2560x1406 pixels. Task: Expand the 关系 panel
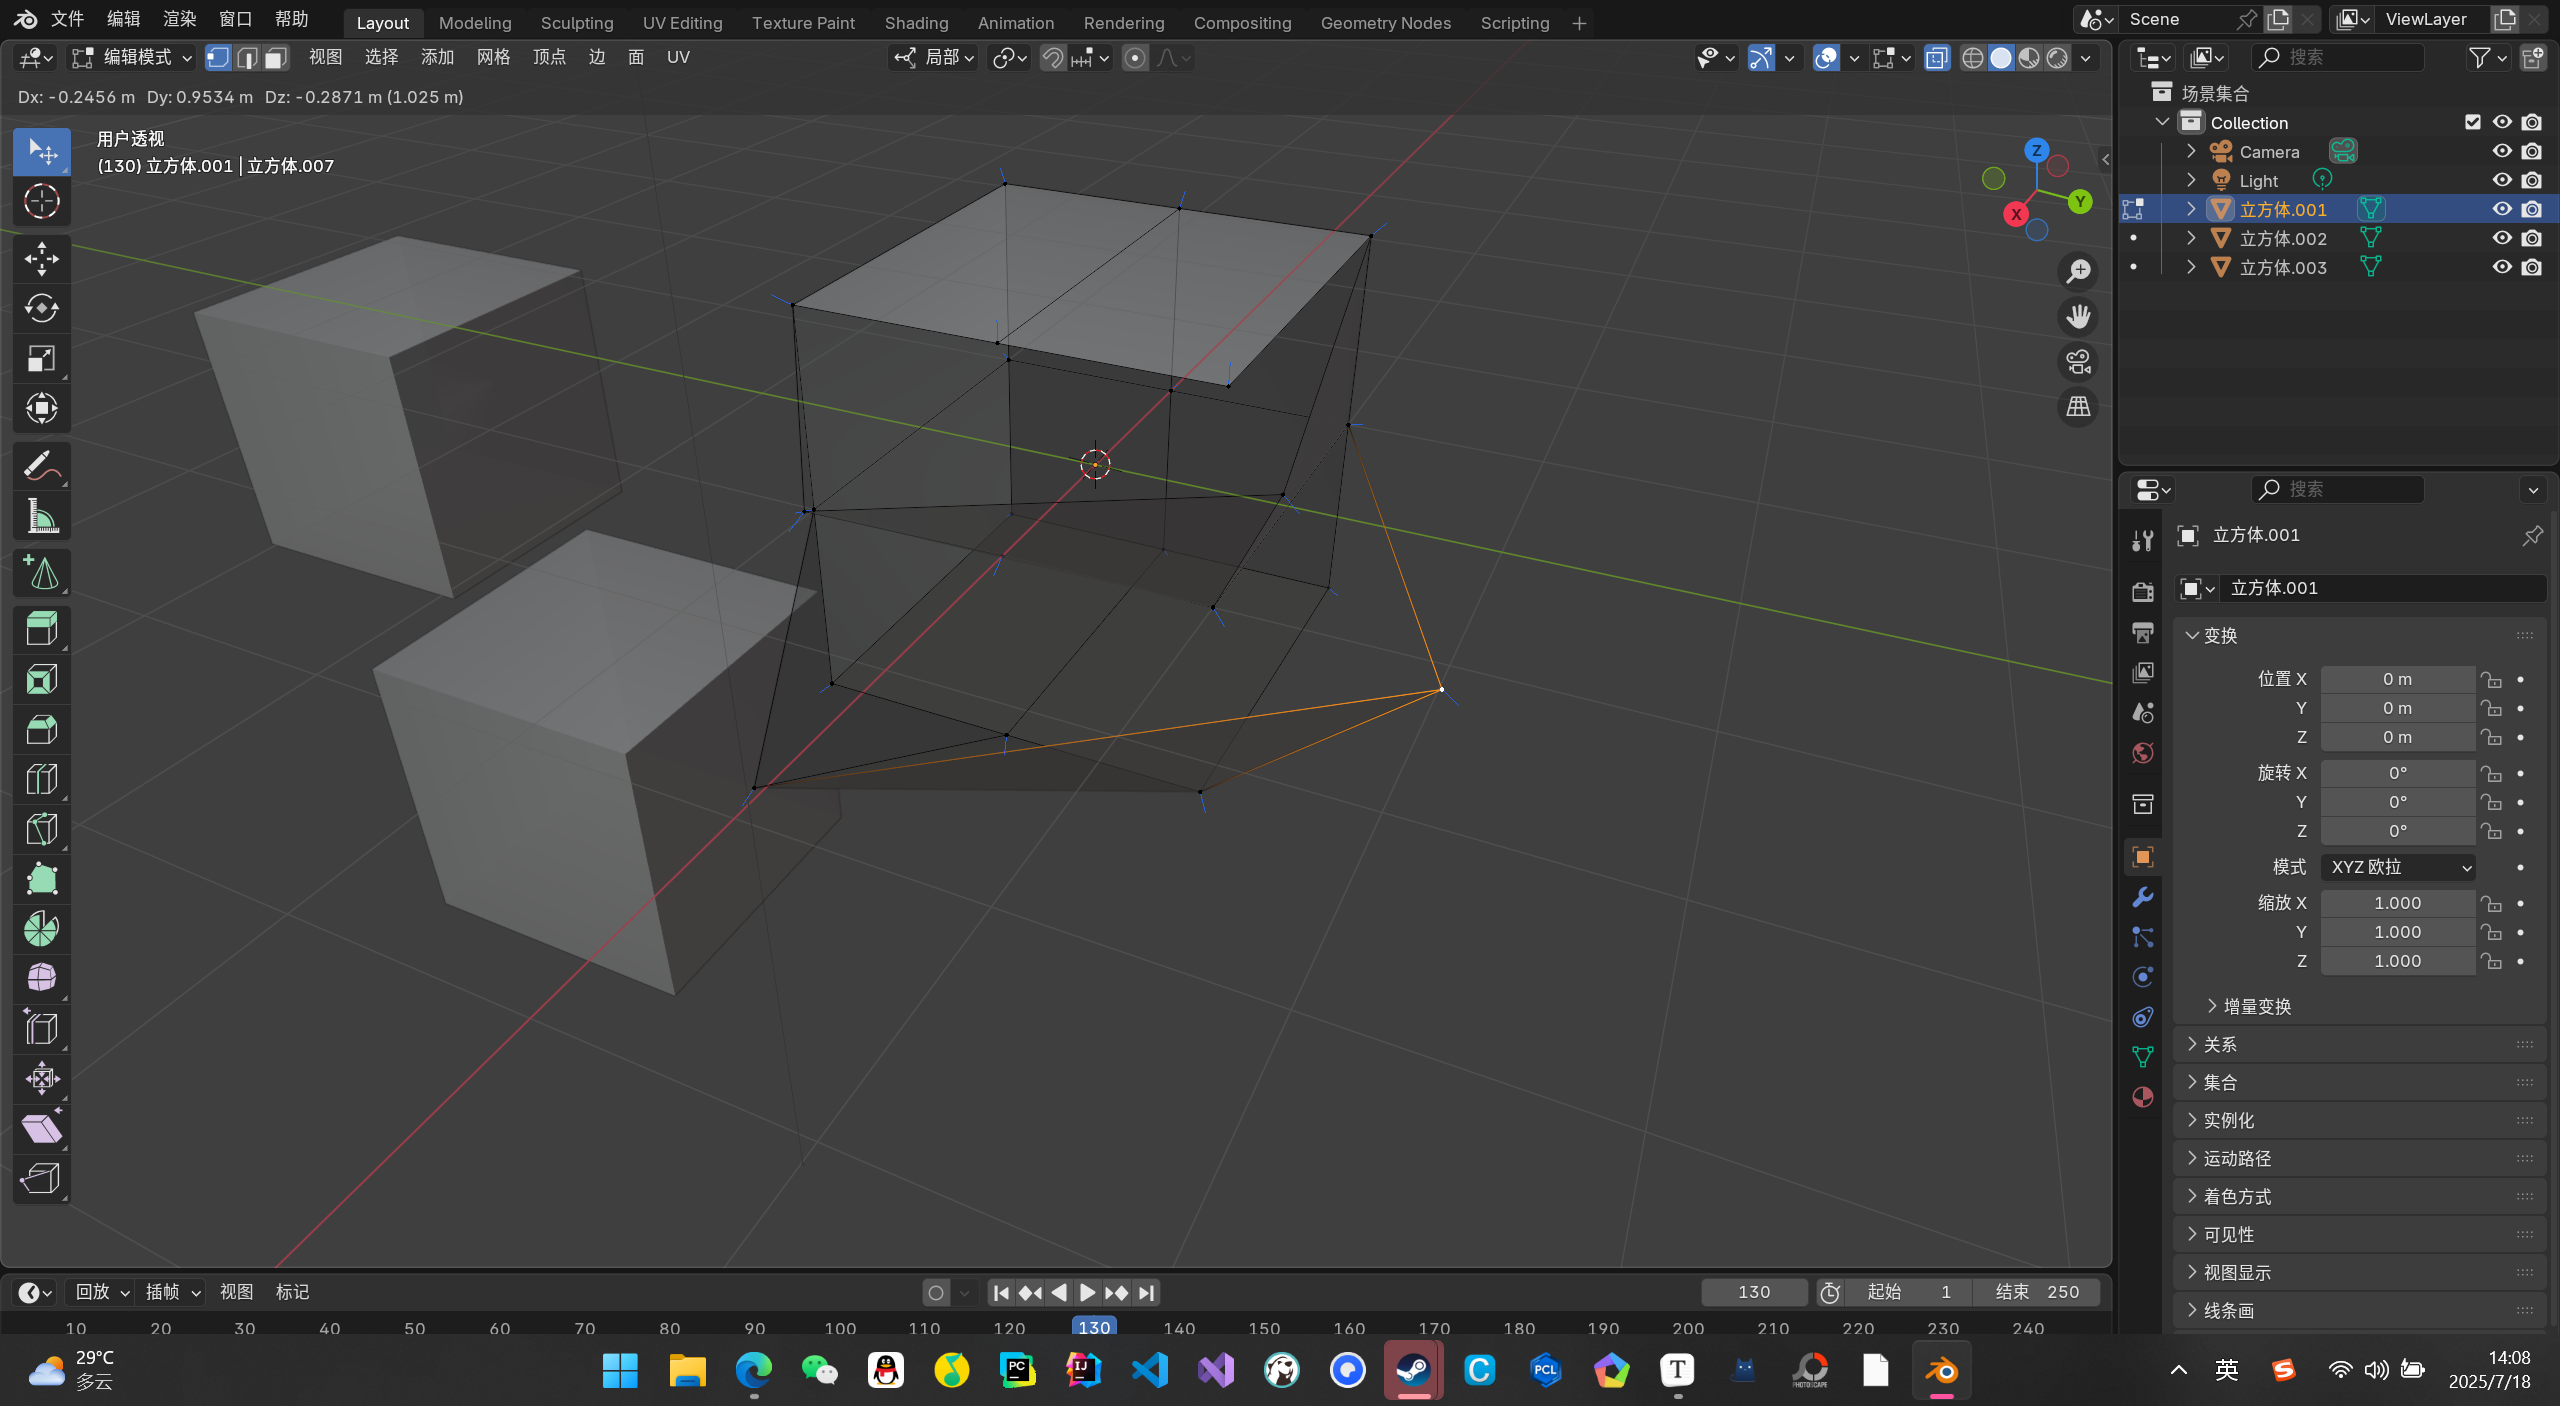(x=2220, y=1044)
